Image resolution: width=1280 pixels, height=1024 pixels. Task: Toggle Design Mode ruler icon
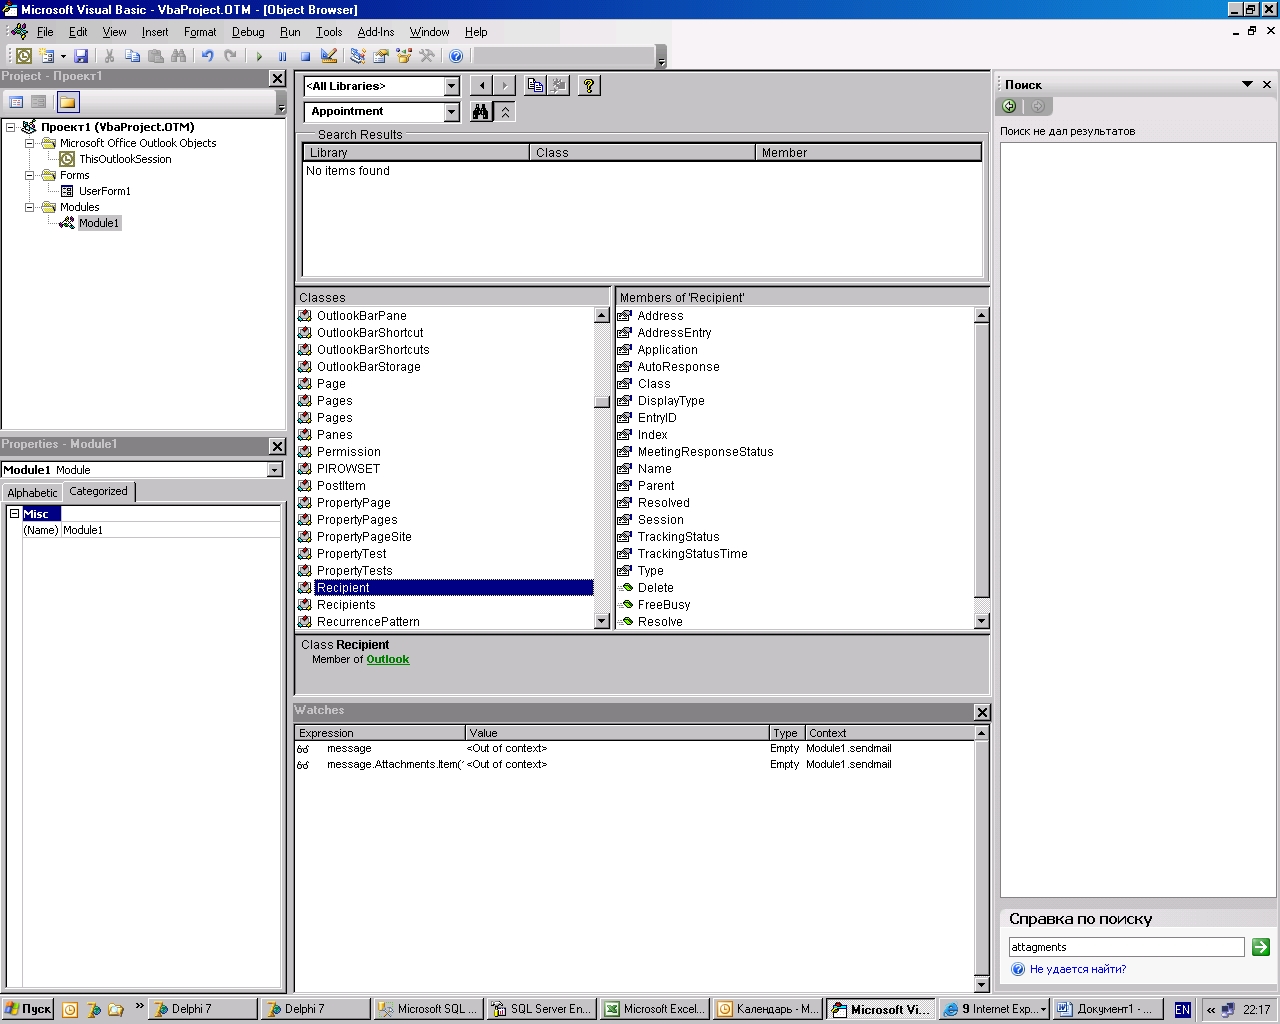point(329,56)
